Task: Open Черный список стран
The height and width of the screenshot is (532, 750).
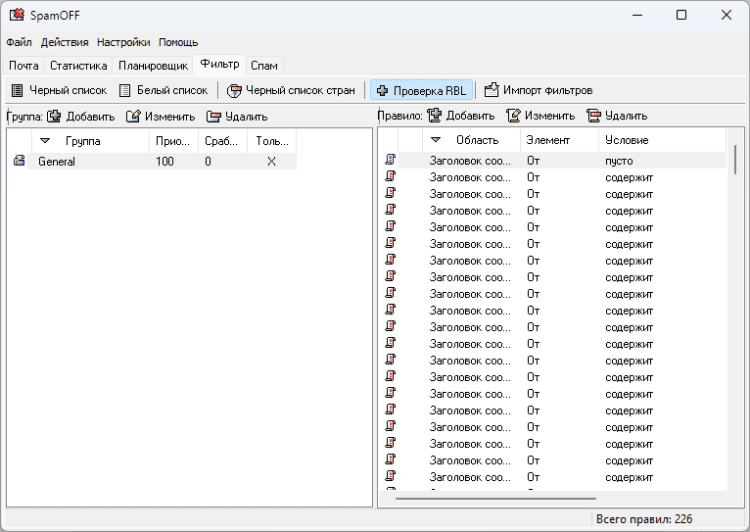Action: 291,90
